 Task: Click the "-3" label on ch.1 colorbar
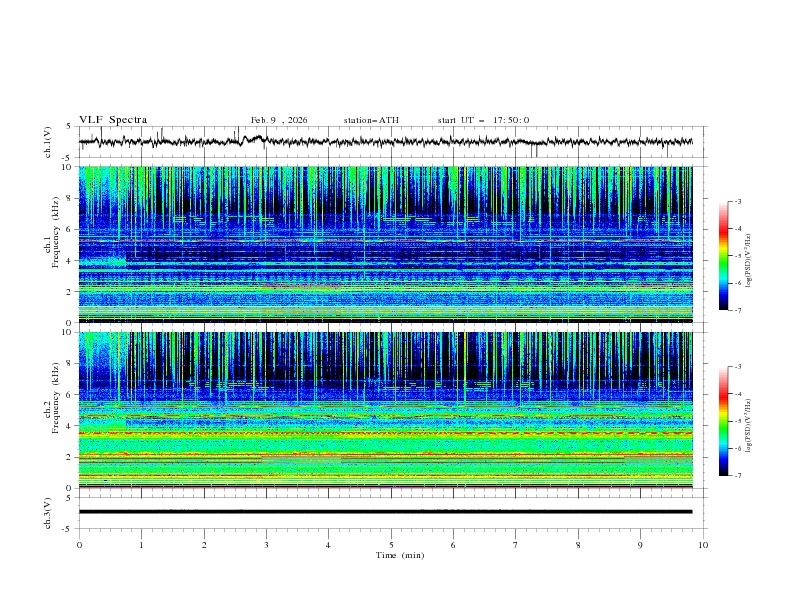pos(738,201)
